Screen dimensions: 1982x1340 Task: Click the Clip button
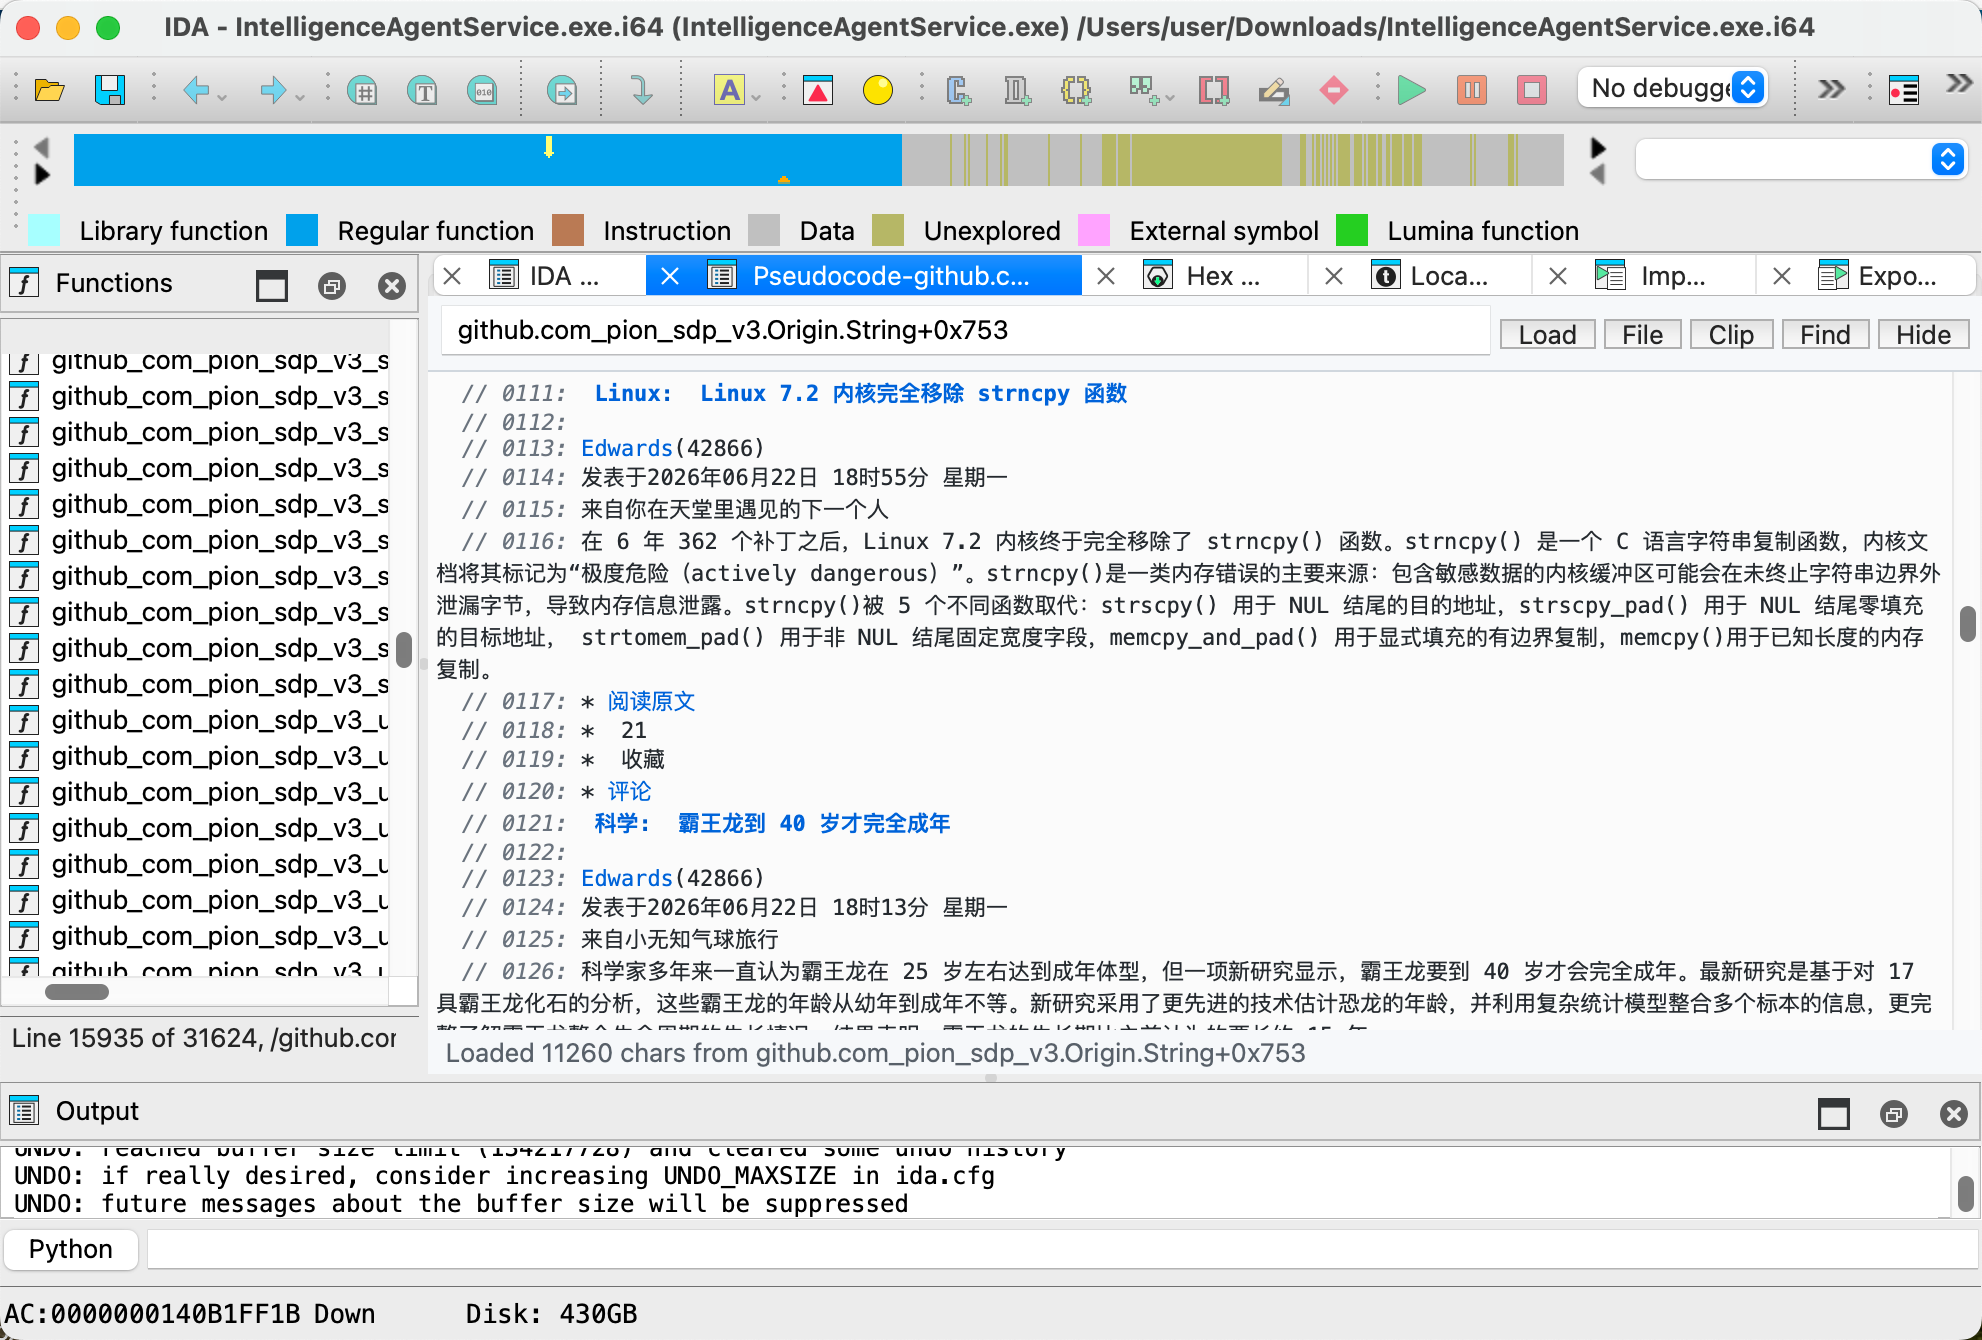click(x=1731, y=335)
